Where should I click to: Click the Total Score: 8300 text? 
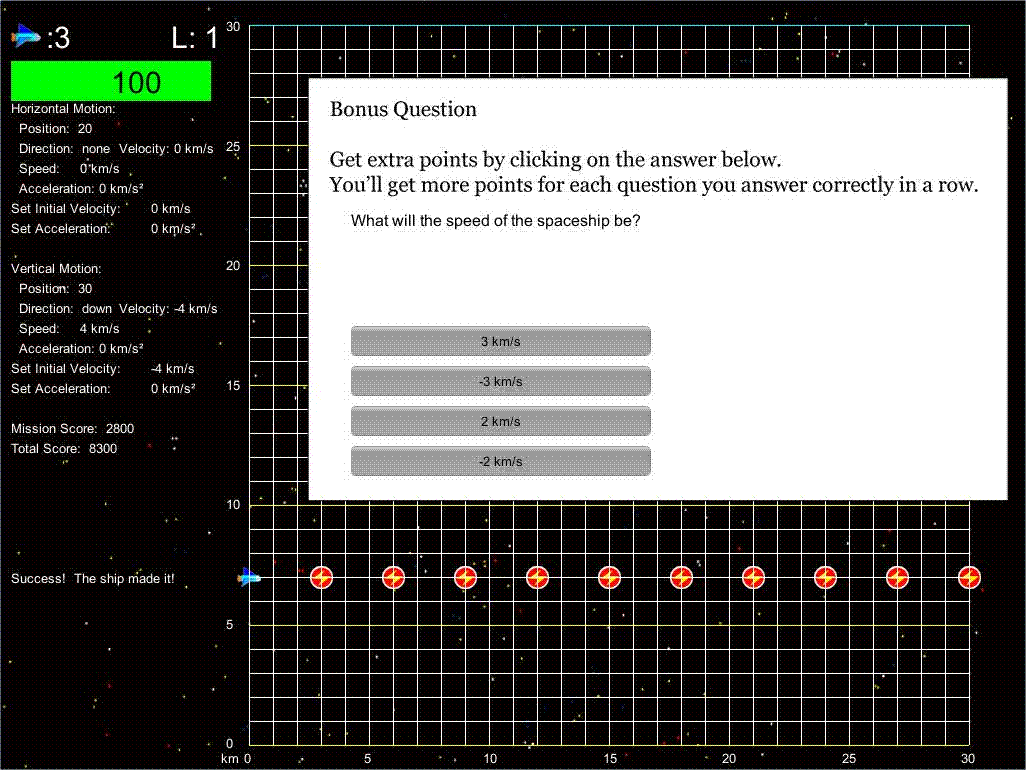[x=64, y=449]
